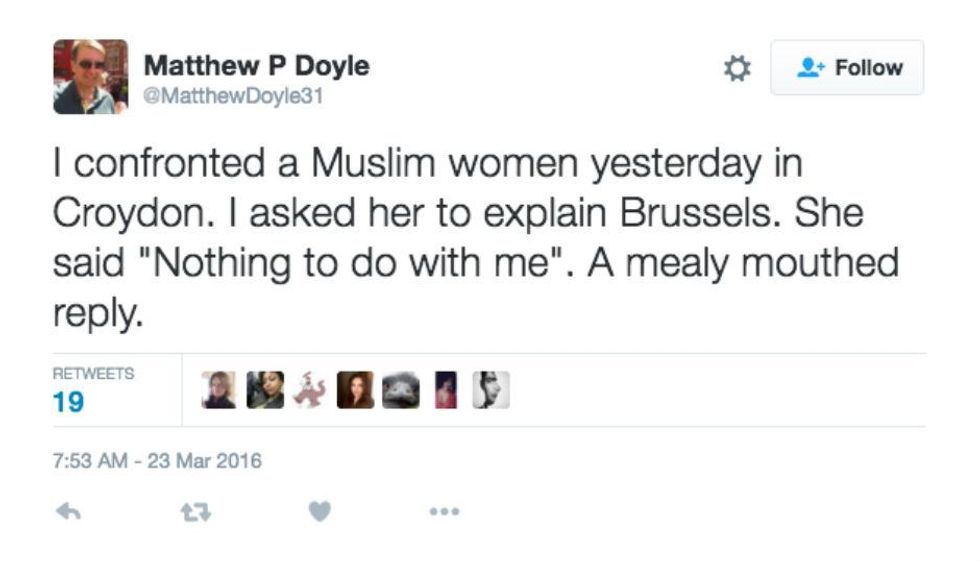Select the narrow pink-and-dark retweeter avatar
The height and width of the screenshot is (564, 980).
(446, 390)
